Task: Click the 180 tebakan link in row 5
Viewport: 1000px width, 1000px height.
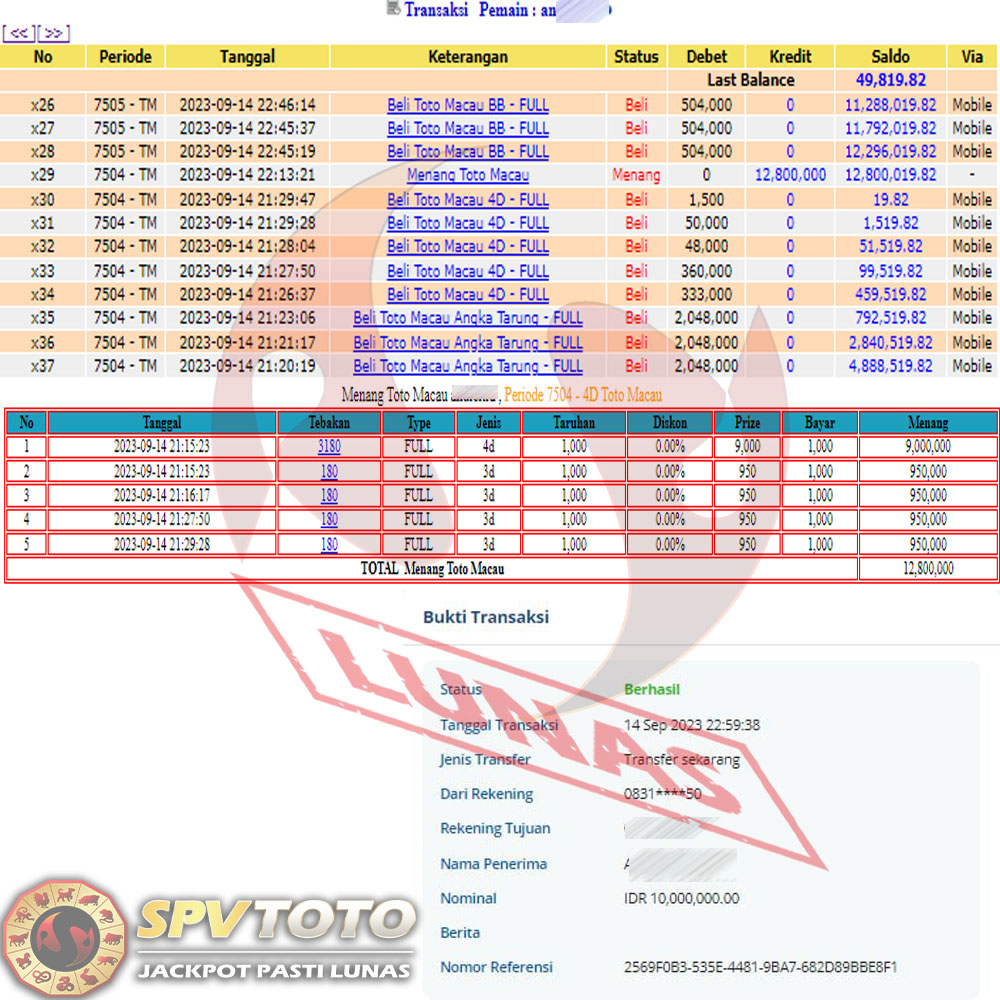Action: tap(329, 545)
